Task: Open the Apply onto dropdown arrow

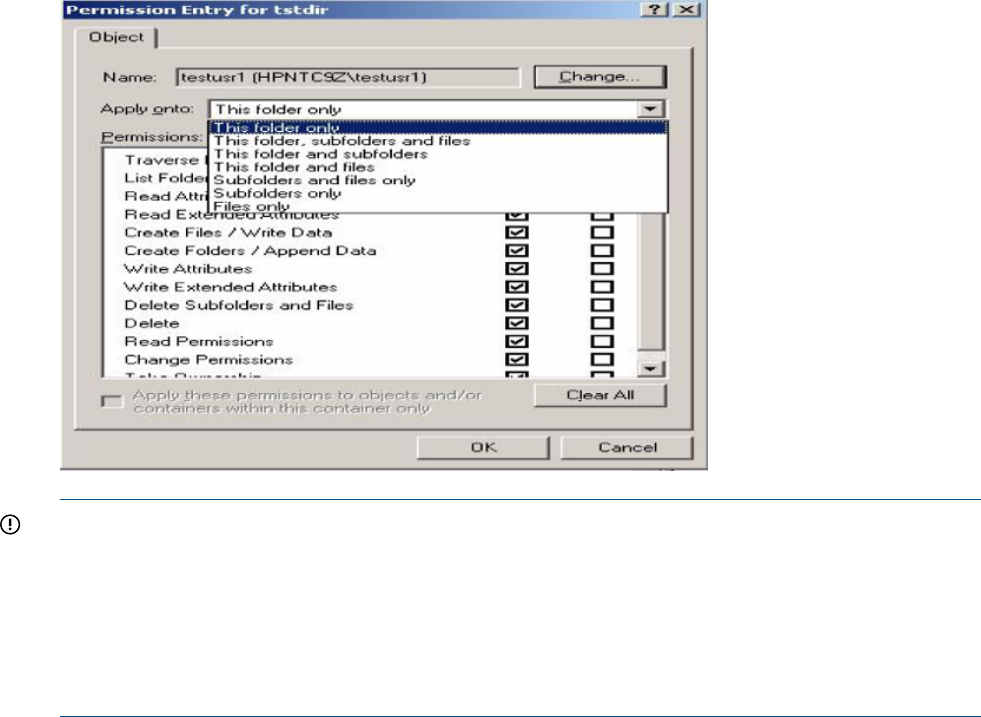Action: 651,109
